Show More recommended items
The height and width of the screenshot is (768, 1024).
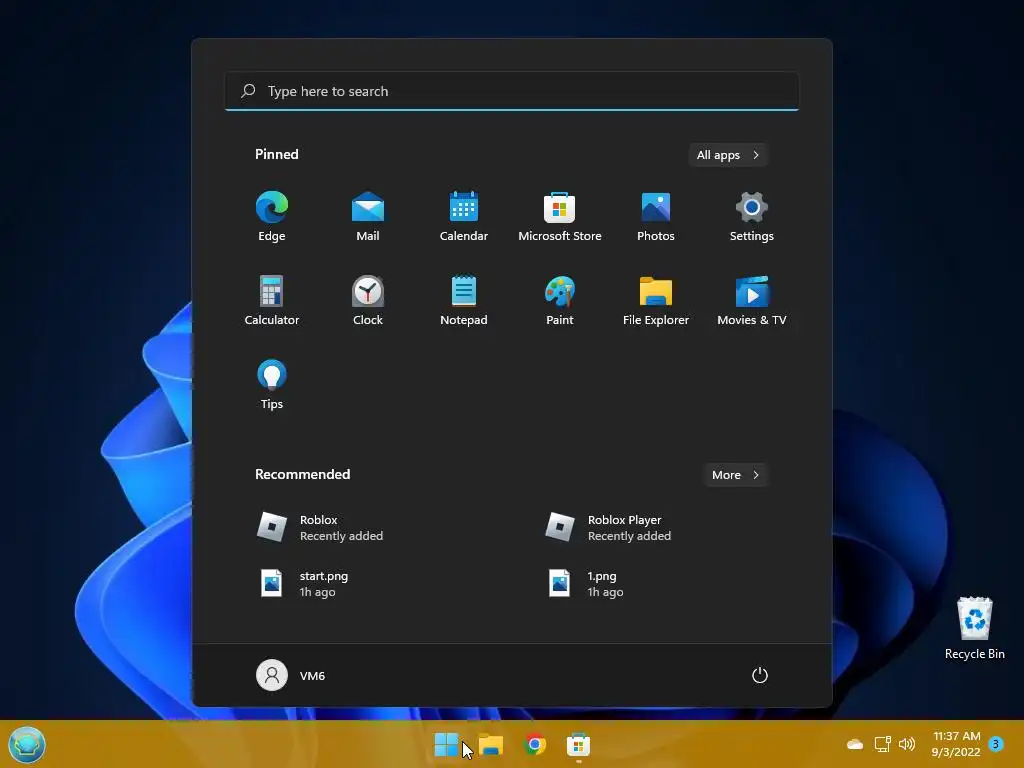click(x=735, y=475)
